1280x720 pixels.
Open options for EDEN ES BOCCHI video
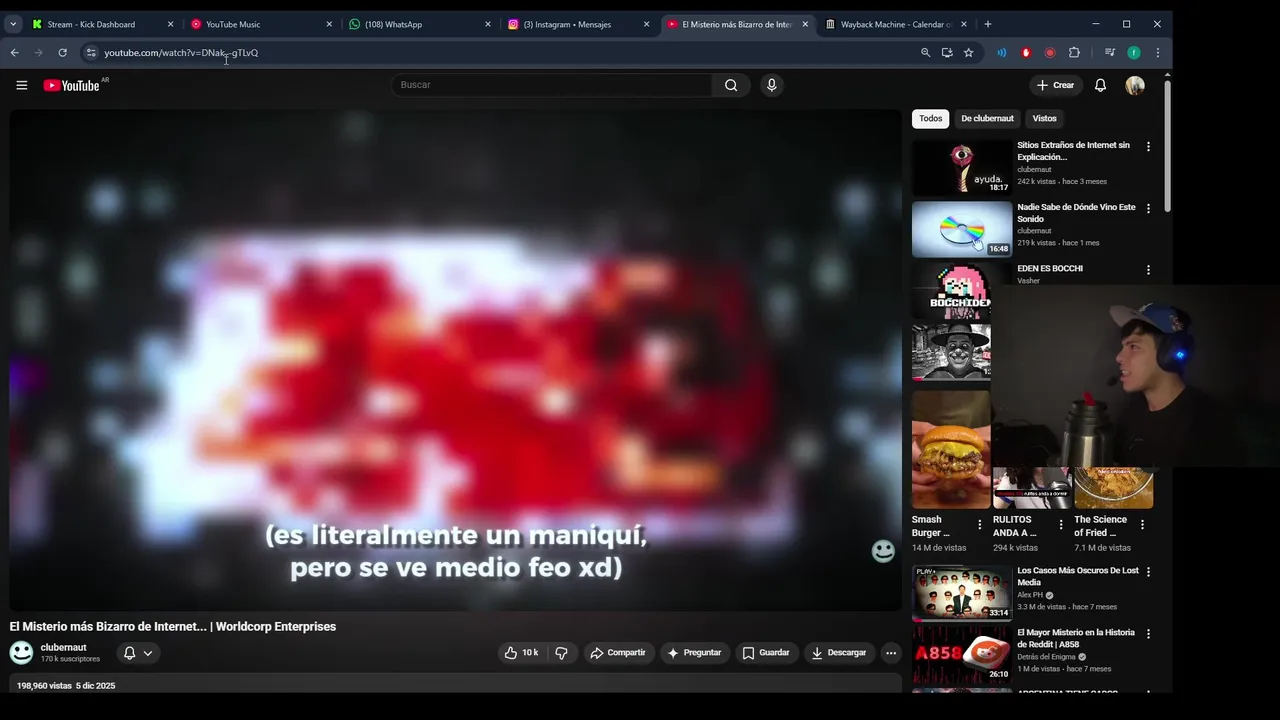(1148, 270)
